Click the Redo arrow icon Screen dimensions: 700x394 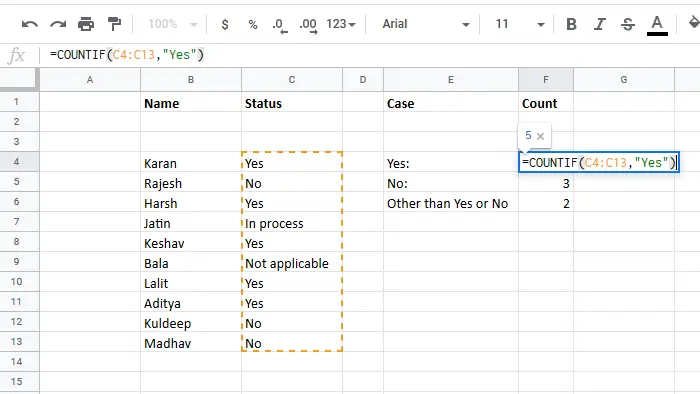58,24
